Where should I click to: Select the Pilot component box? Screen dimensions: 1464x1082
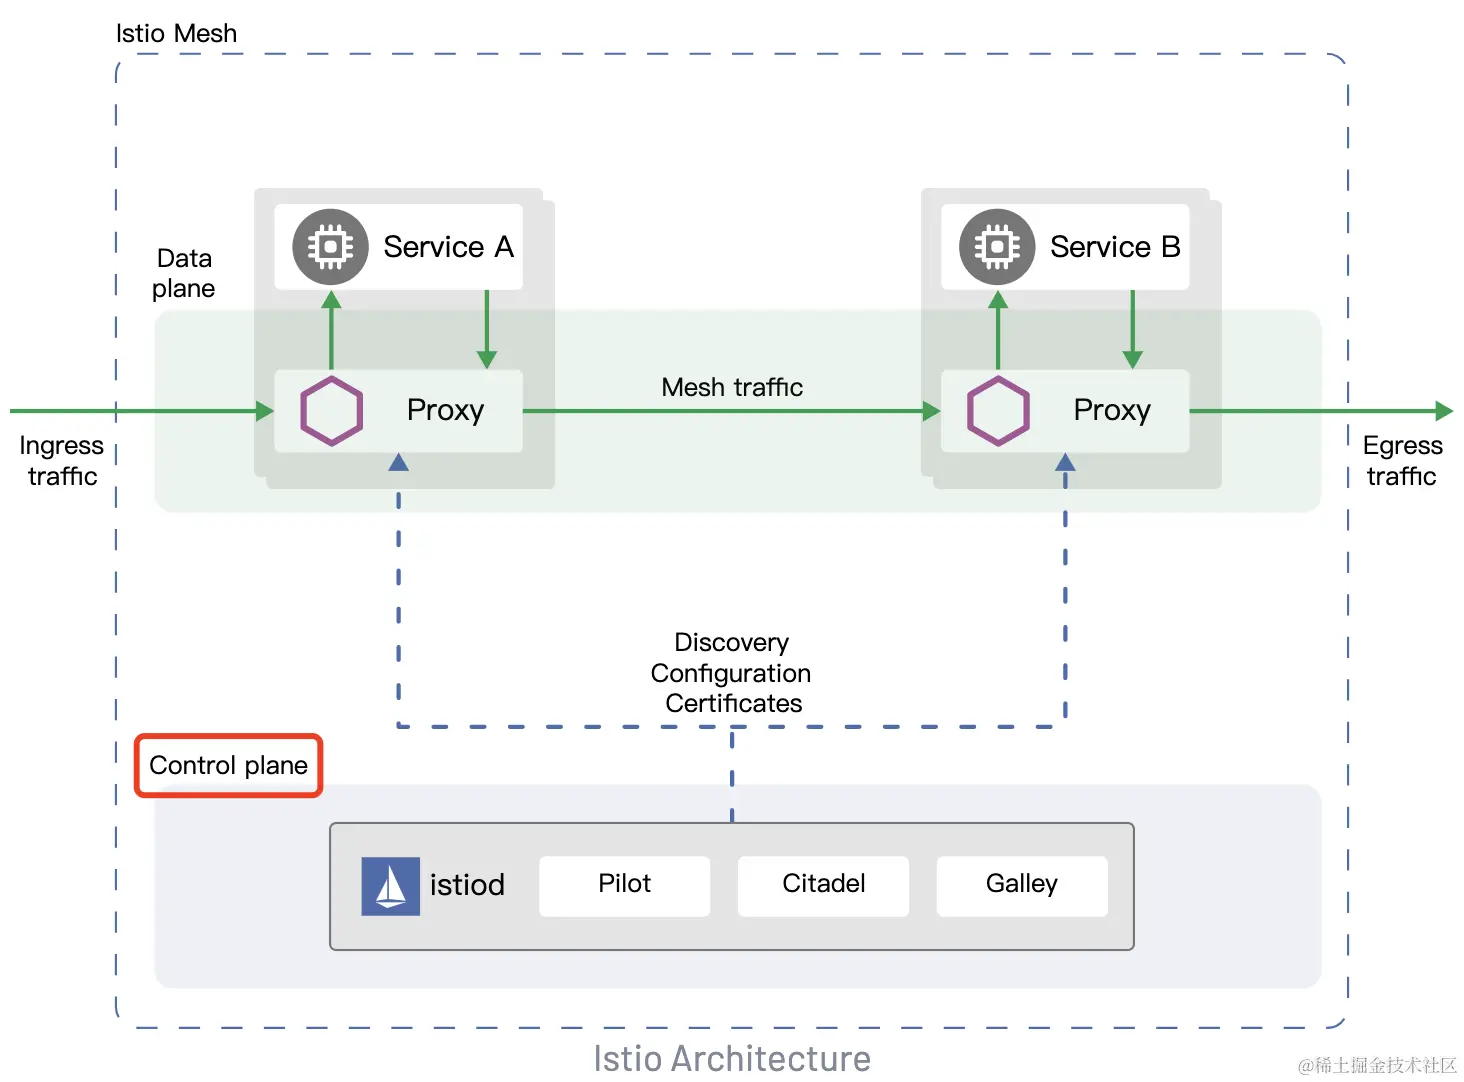click(624, 885)
